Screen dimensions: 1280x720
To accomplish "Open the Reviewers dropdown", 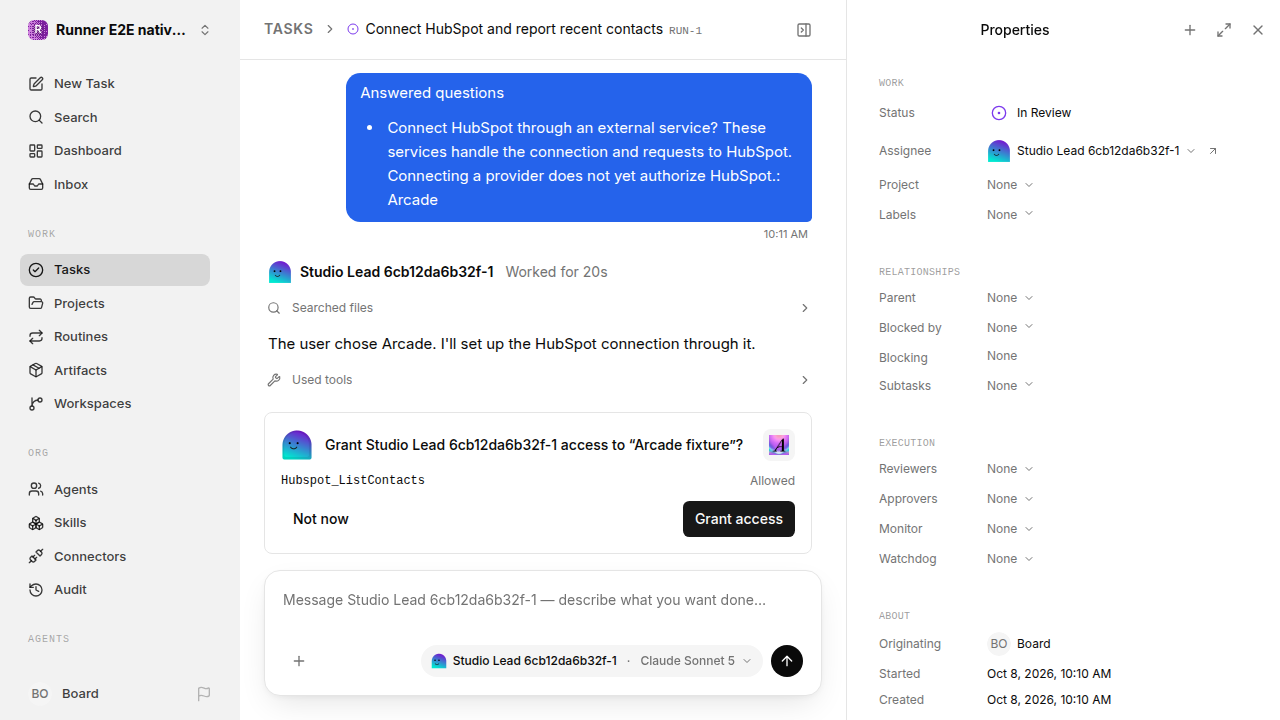I will [x=1010, y=469].
